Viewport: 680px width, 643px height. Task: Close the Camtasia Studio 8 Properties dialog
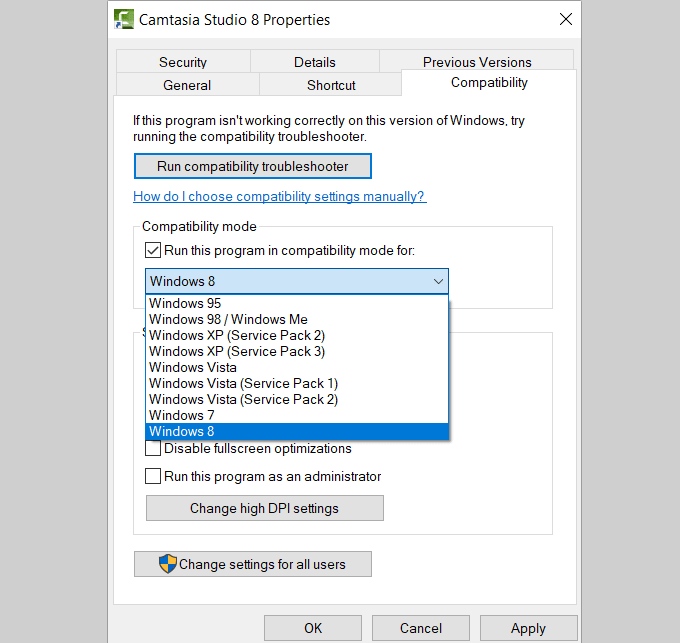(x=566, y=19)
